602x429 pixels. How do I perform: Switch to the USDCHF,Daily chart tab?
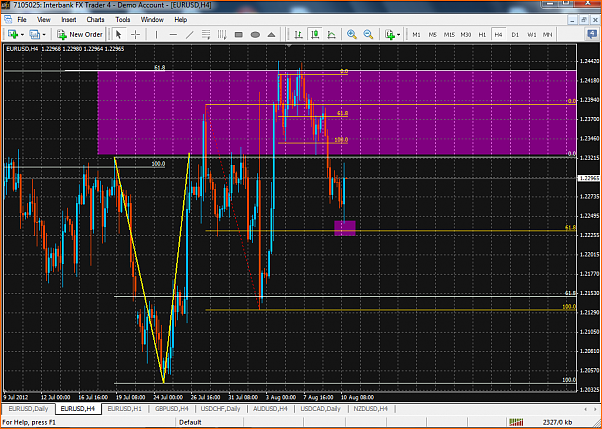[221, 409]
